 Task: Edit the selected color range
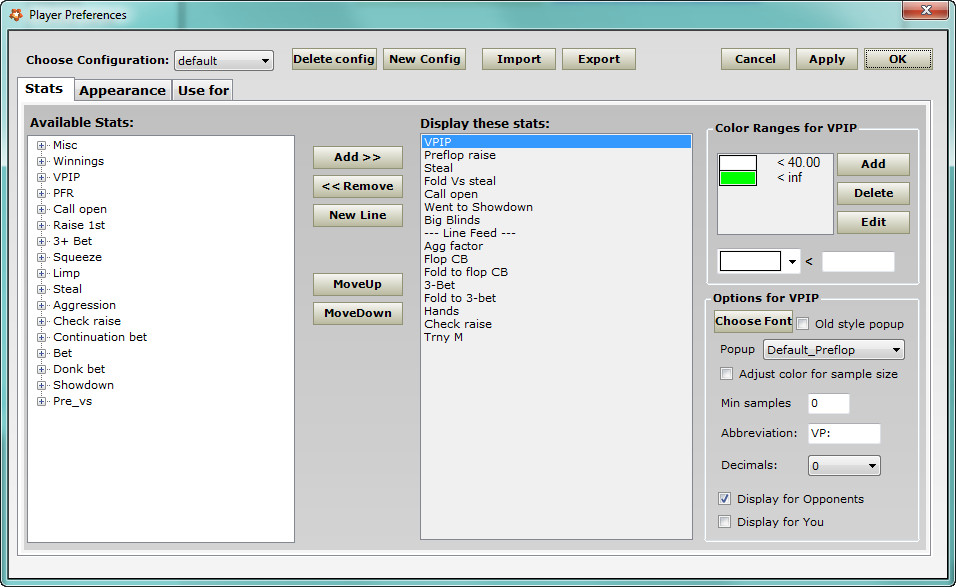pyautogui.click(x=873, y=222)
